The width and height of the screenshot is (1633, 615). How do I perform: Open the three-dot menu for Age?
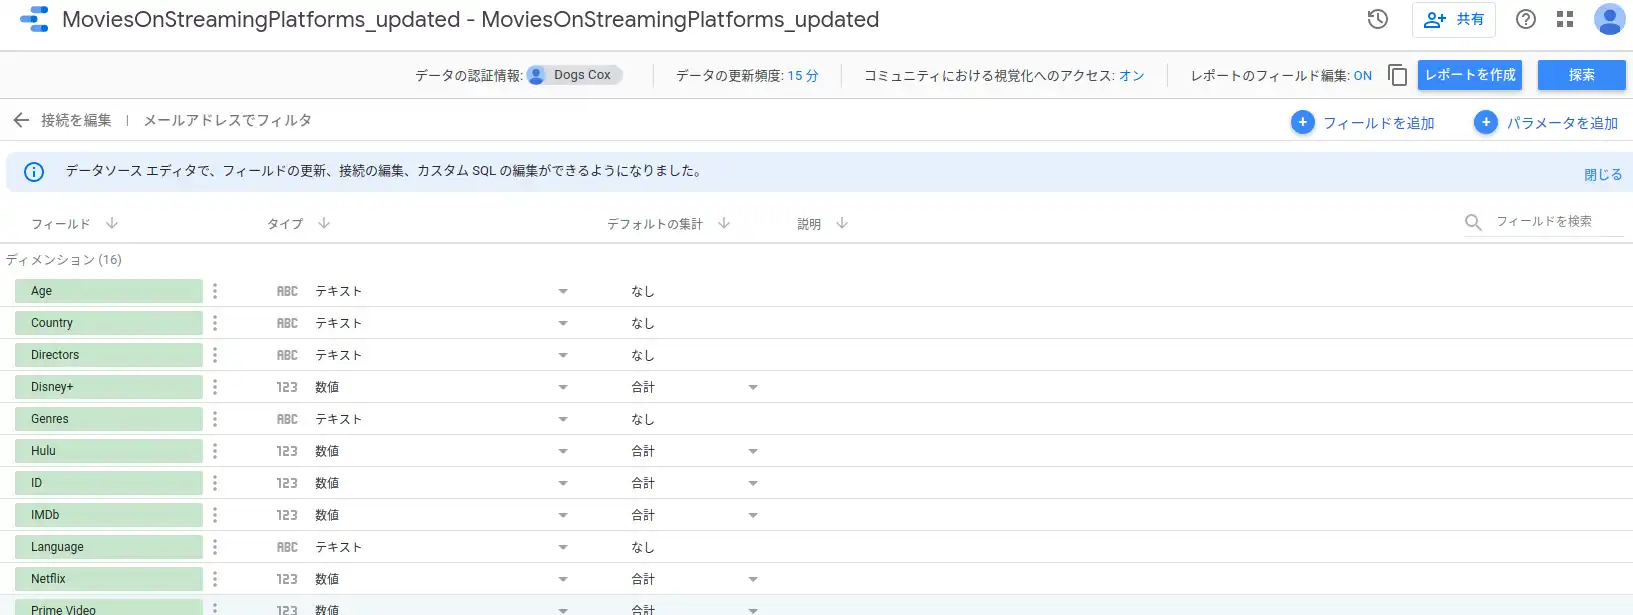point(215,291)
